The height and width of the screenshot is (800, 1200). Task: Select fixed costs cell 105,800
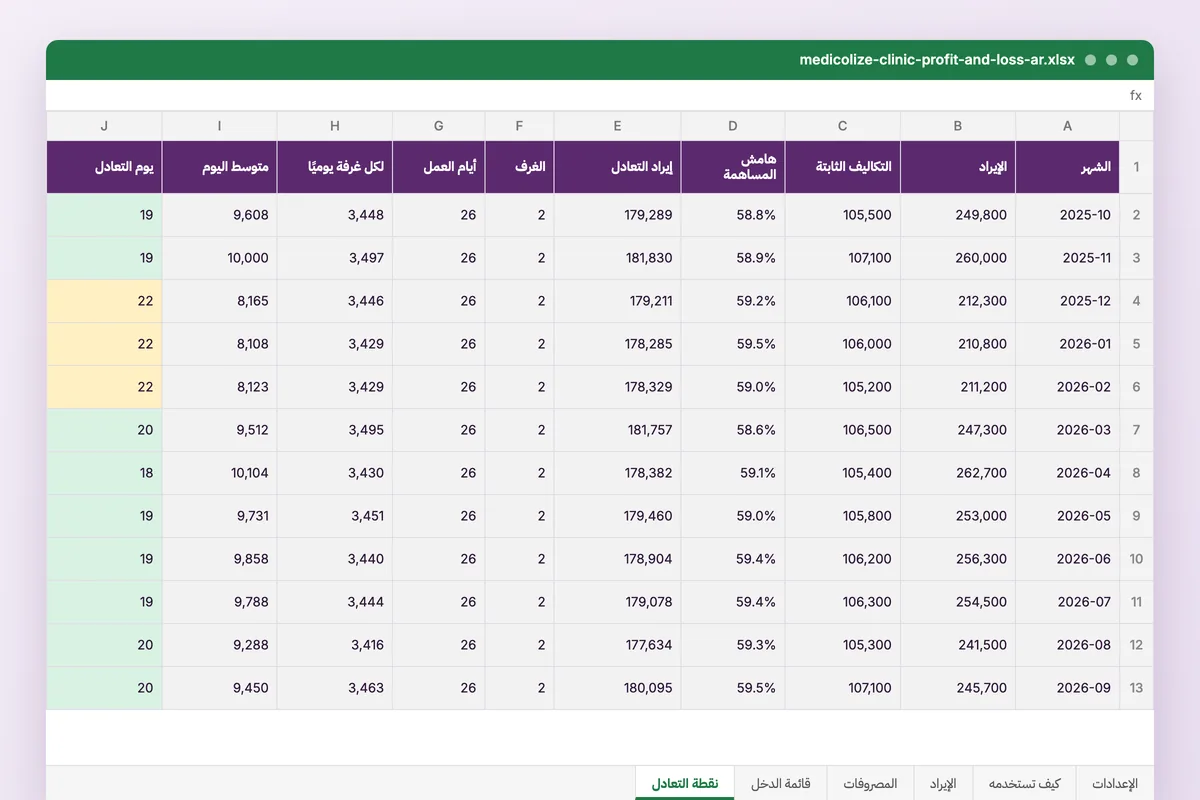click(x=843, y=516)
